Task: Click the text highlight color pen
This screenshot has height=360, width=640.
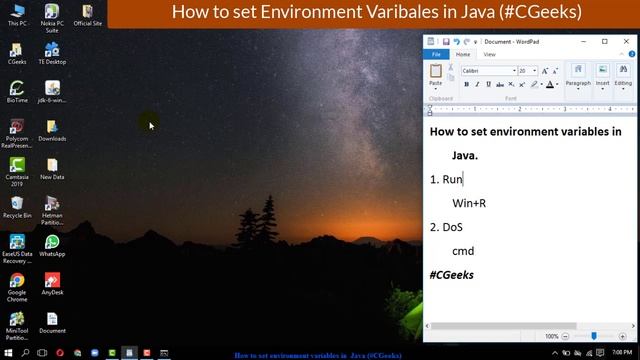Action: (x=534, y=84)
